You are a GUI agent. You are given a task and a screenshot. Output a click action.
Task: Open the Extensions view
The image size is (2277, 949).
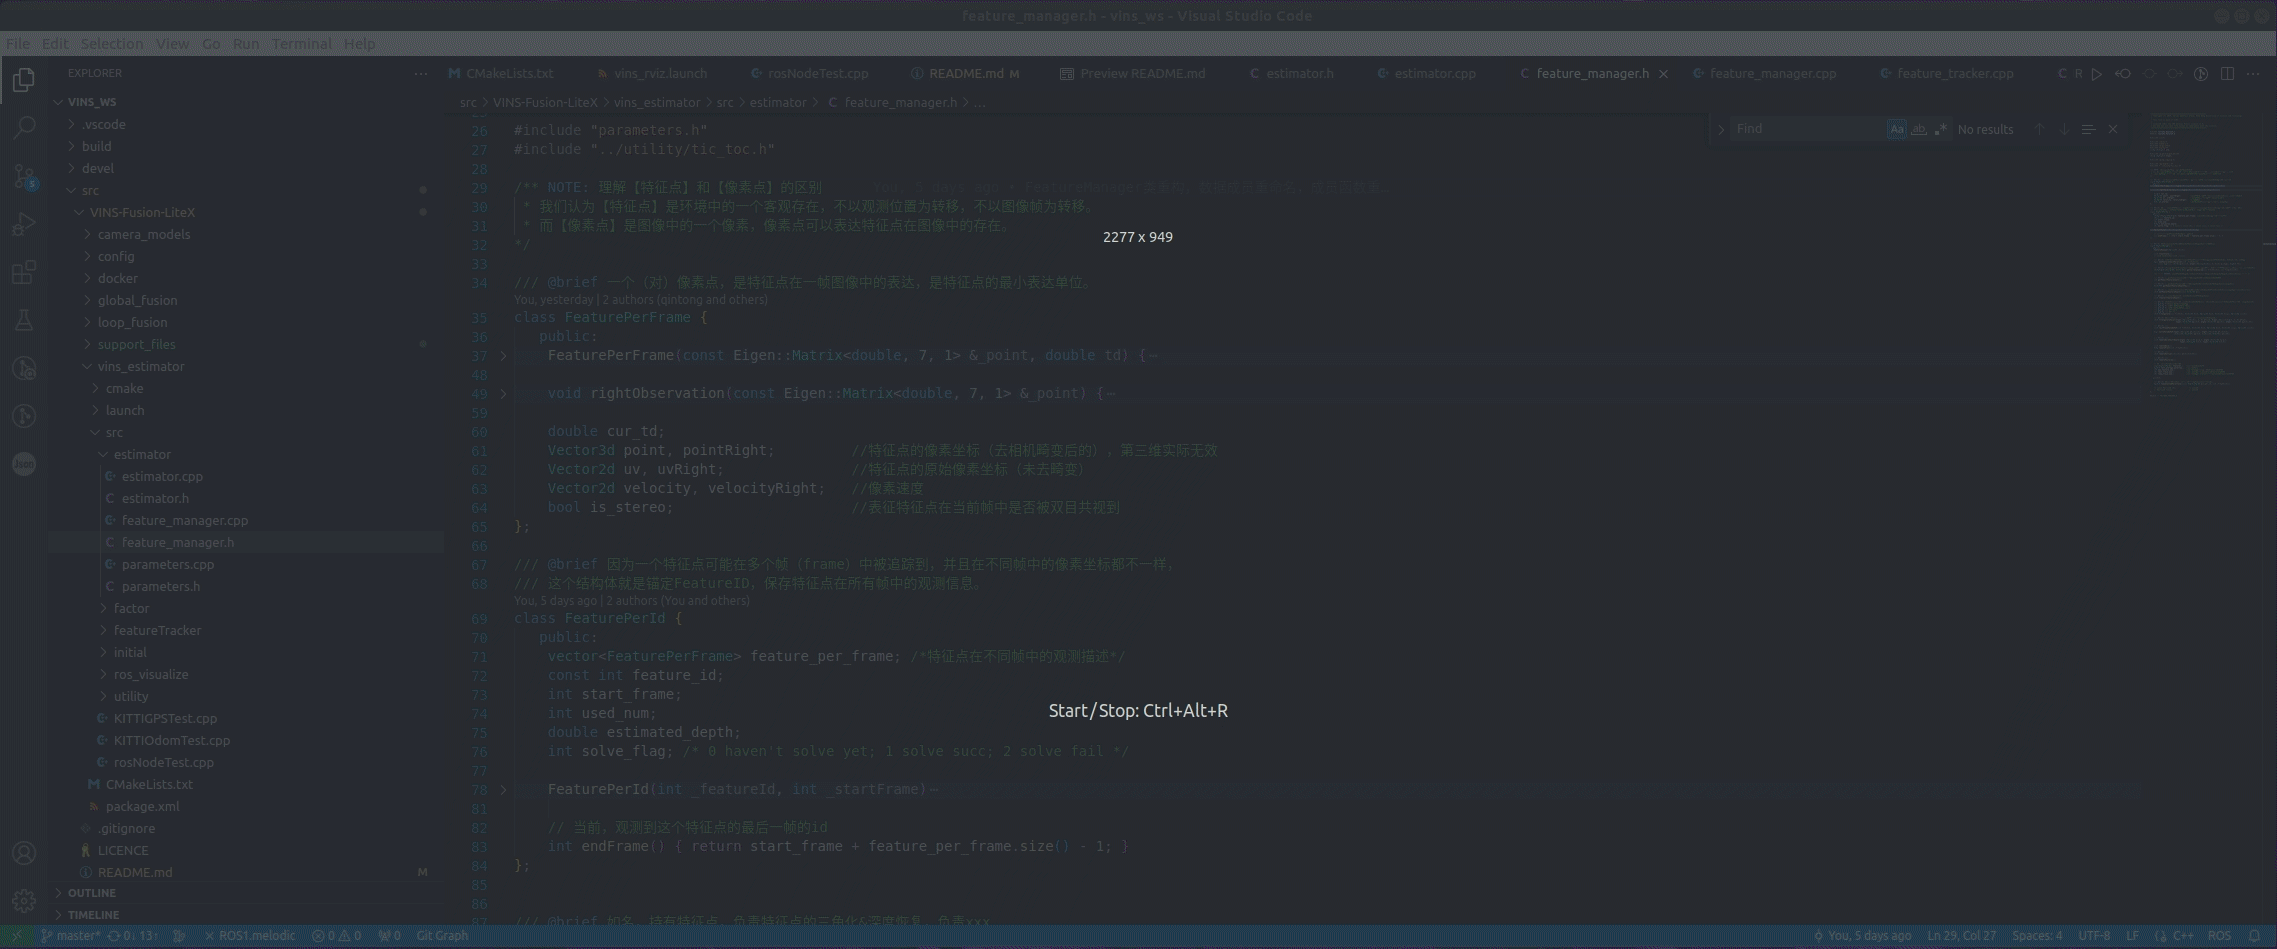[24, 272]
